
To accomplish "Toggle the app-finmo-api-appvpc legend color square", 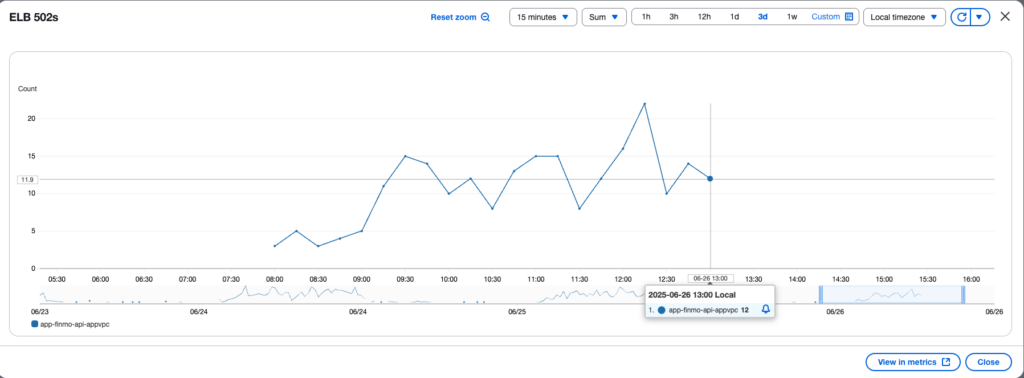I will point(34,324).
